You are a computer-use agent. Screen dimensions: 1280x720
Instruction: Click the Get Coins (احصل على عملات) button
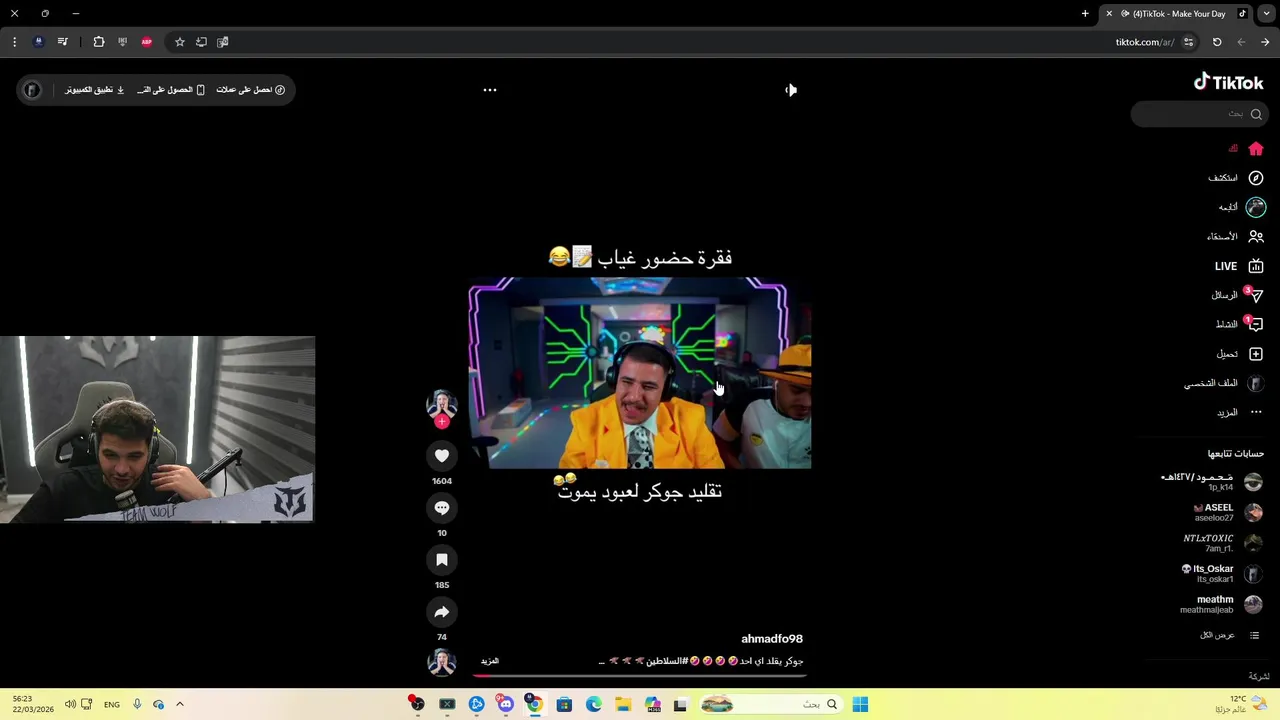[251, 90]
